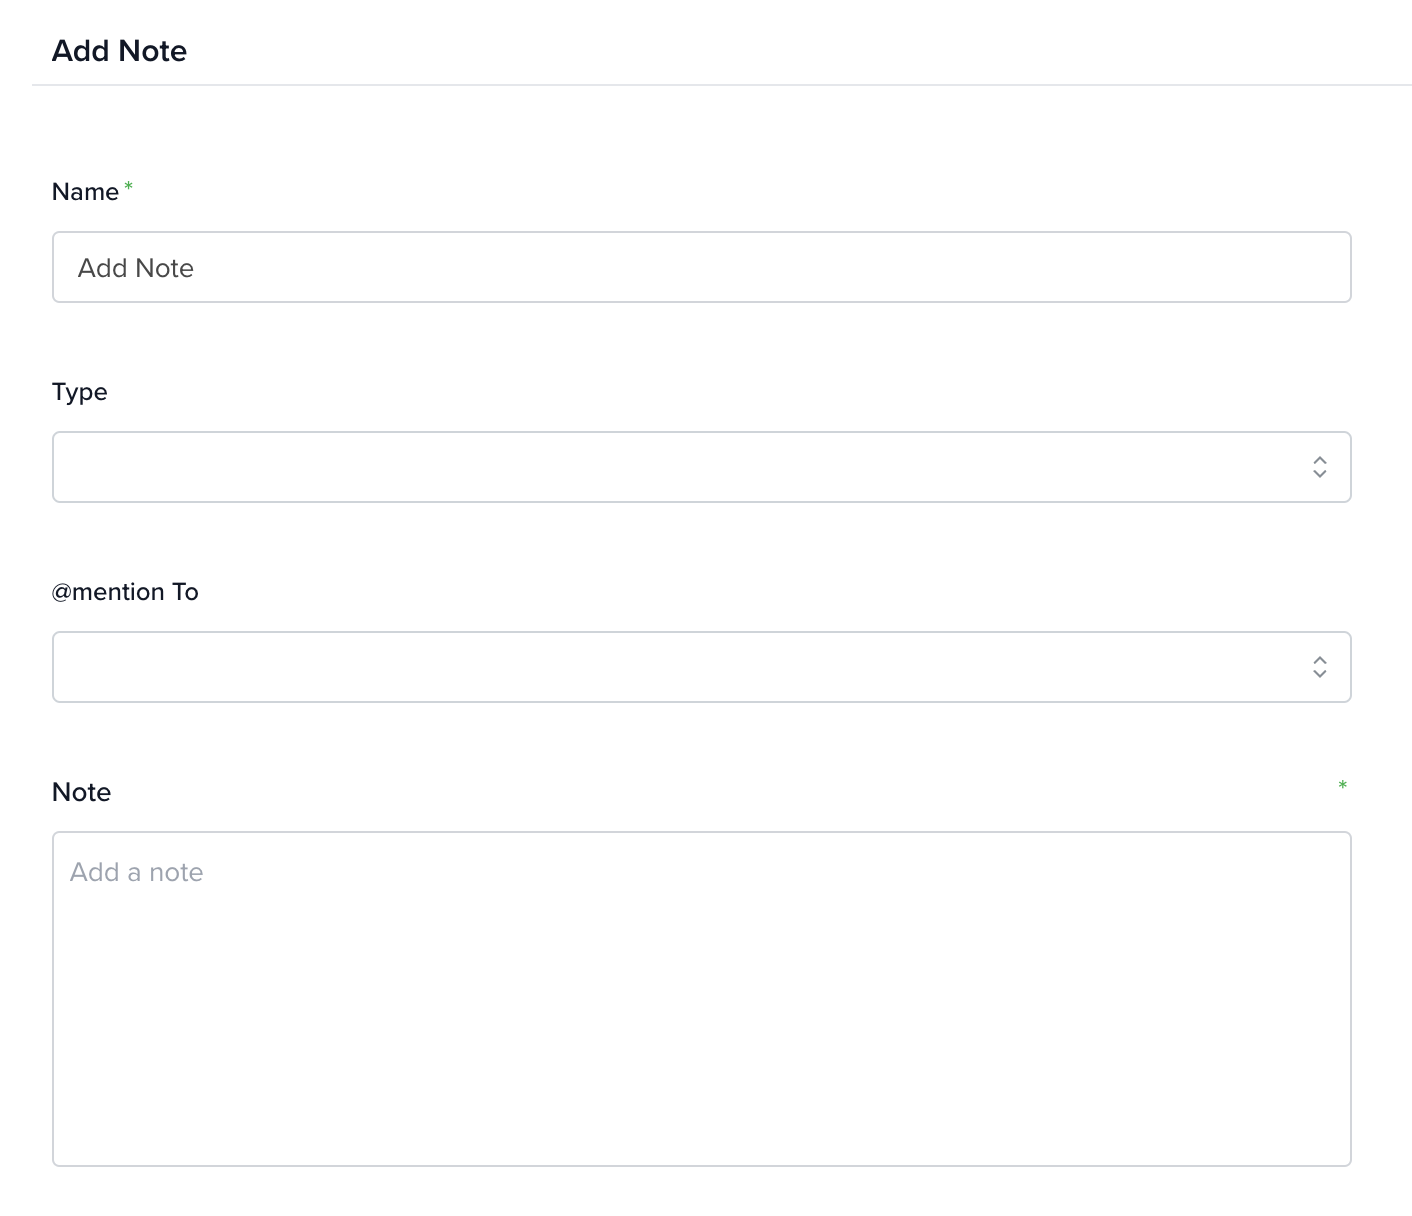Screen dimensions: 1412x1216
Task: Click the green required asterisk beside Name
Action: pos(128,187)
